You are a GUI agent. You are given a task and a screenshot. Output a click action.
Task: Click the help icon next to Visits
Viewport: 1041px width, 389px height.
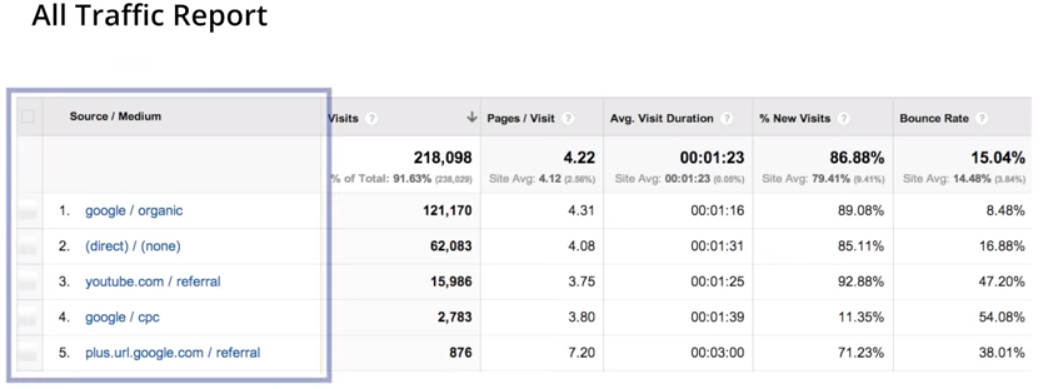point(372,118)
